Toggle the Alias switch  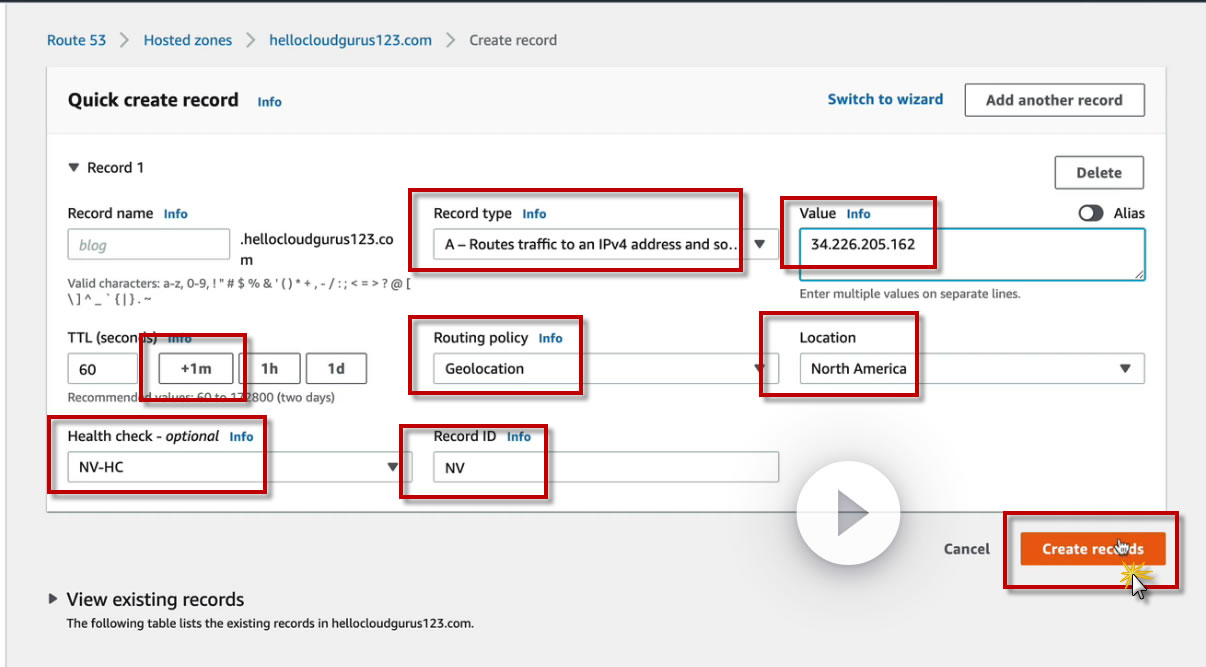pyautogui.click(x=1091, y=213)
